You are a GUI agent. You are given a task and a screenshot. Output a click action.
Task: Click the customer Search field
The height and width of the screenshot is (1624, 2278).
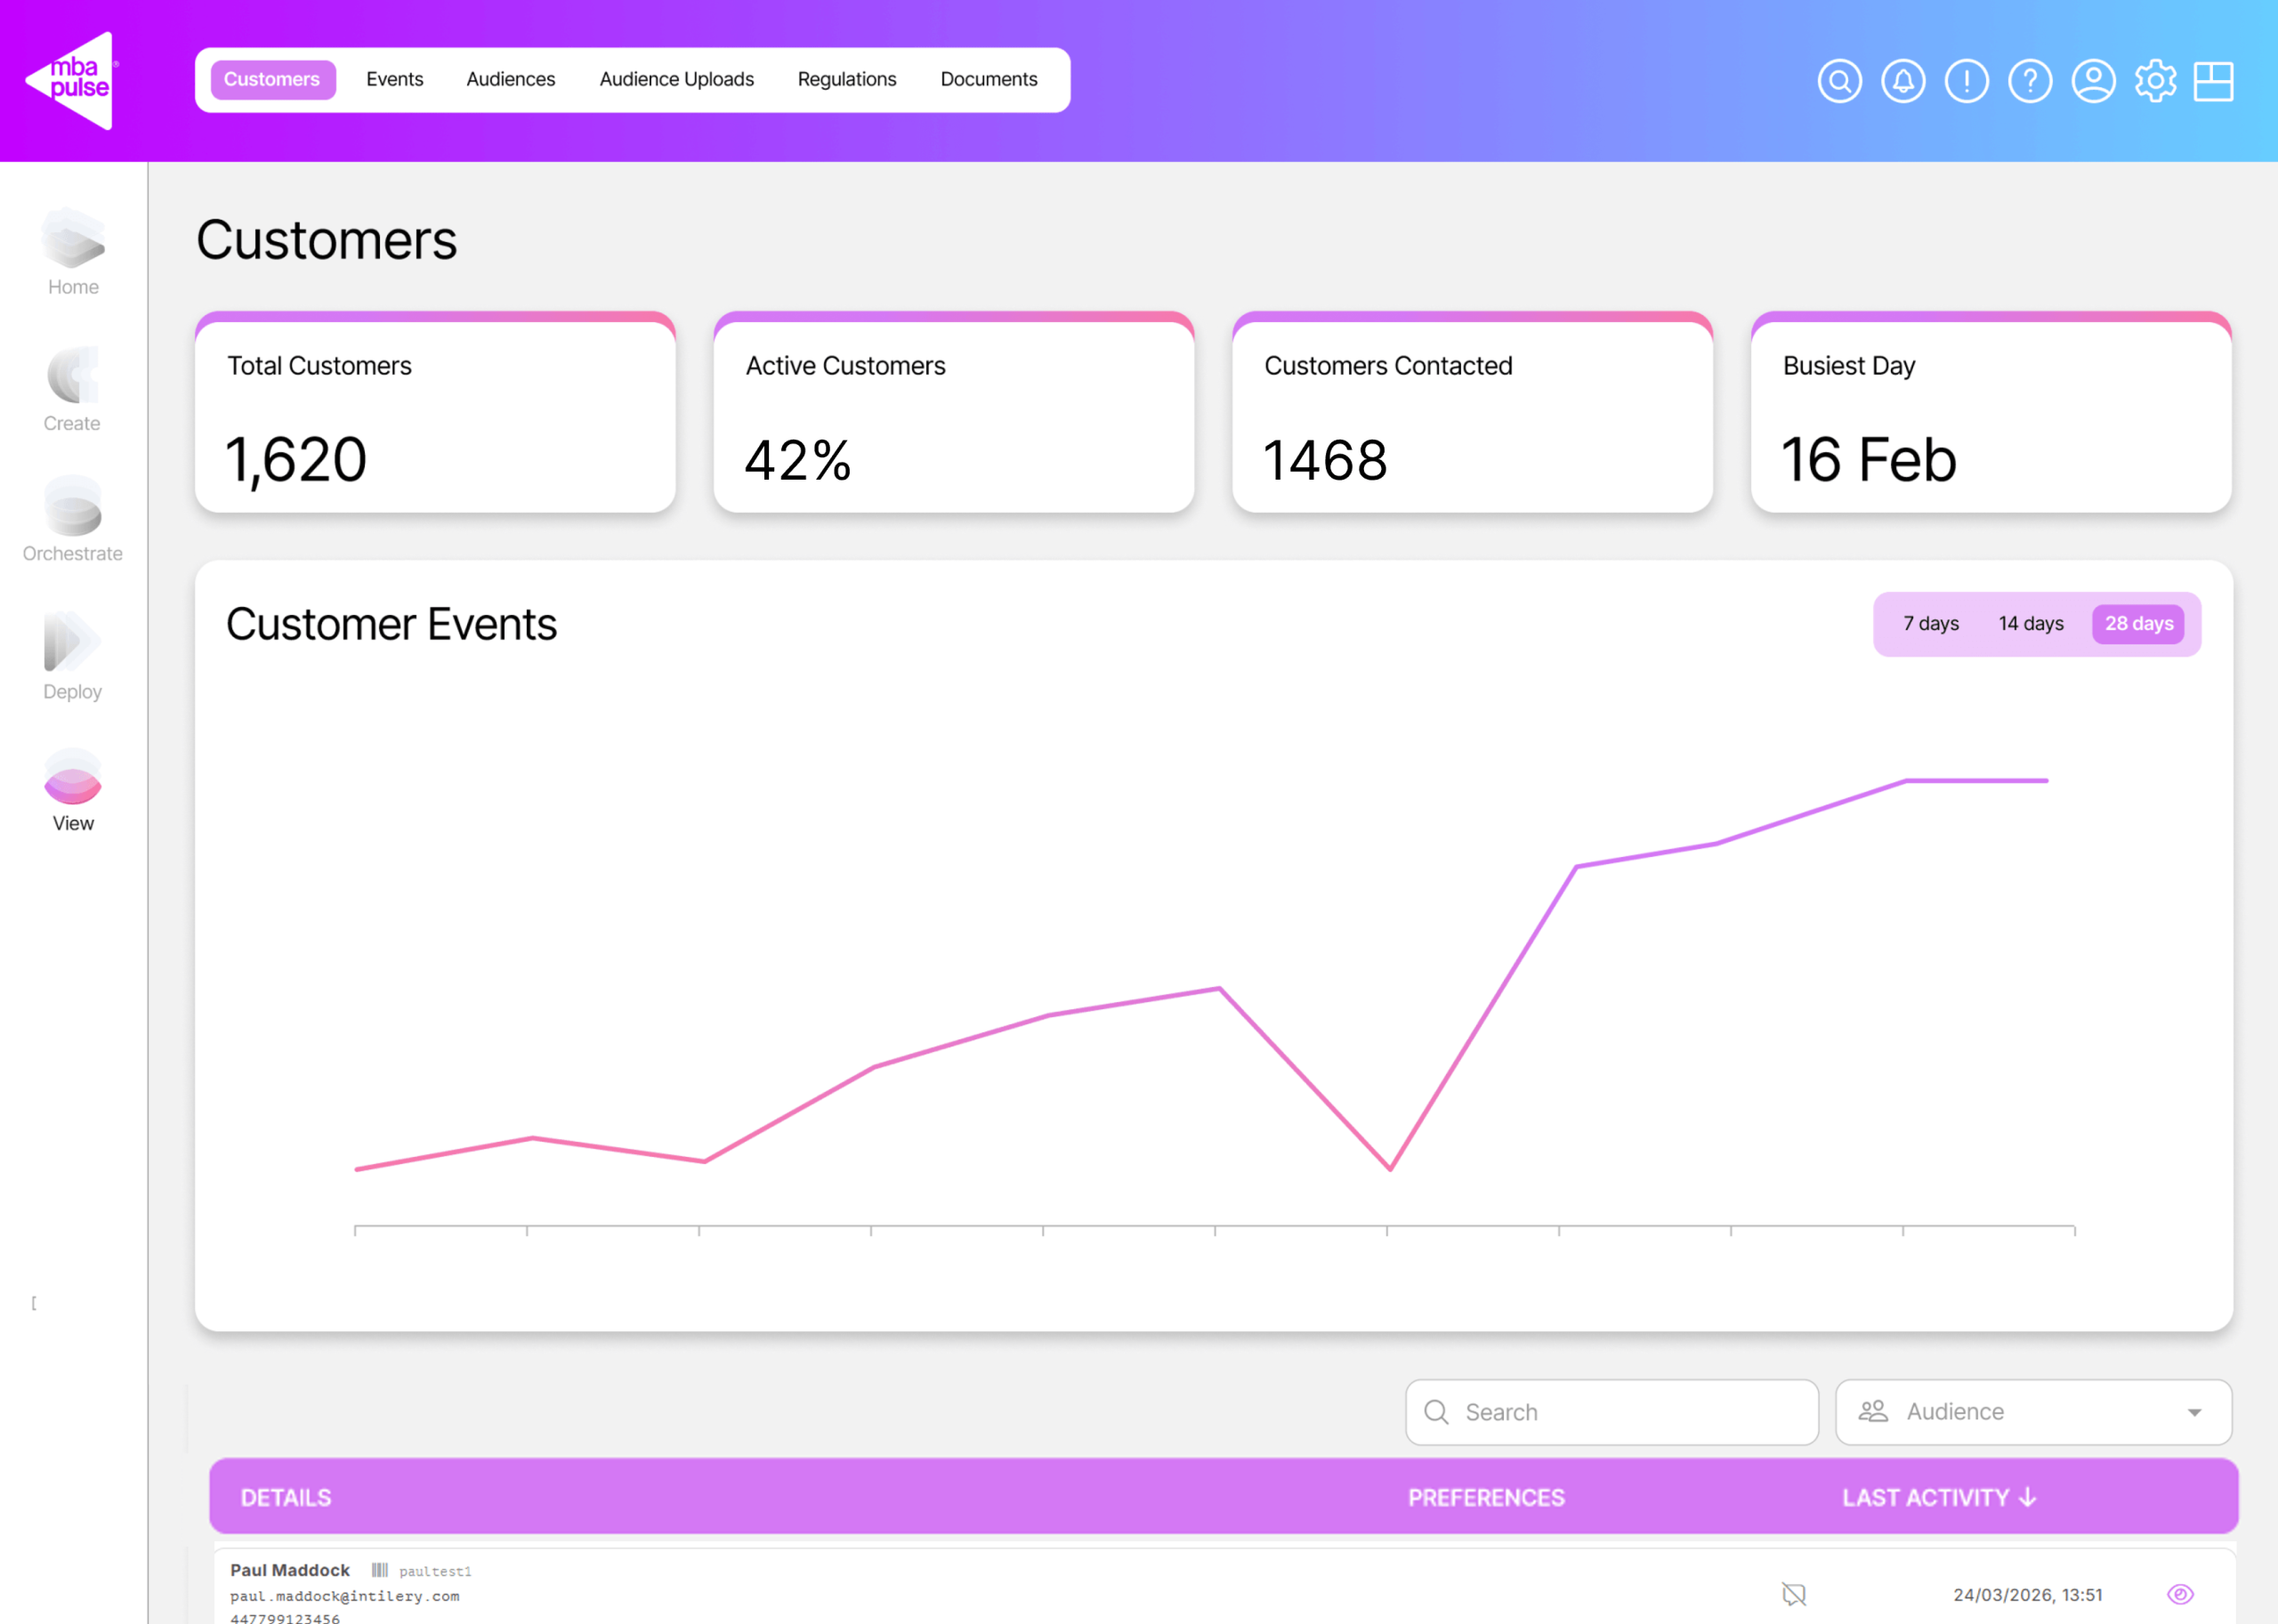point(1611,1412)
